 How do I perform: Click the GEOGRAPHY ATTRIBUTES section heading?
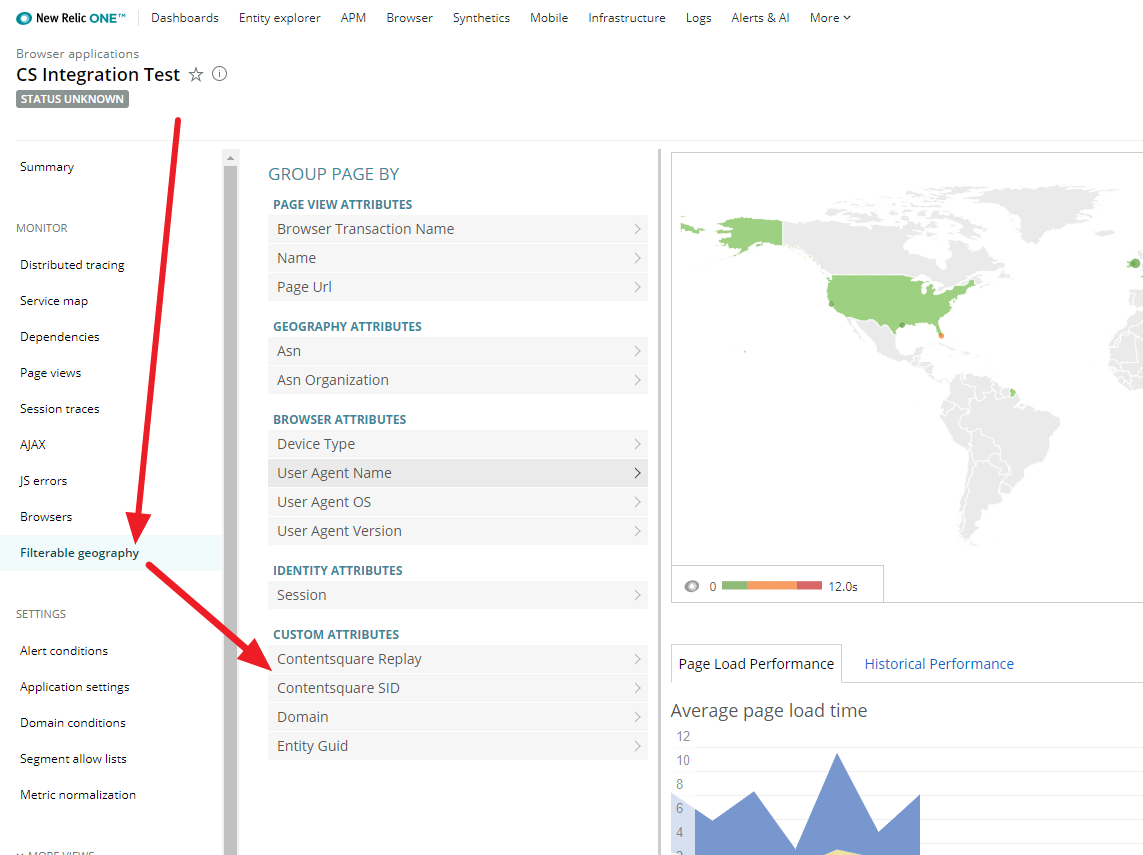coord(348,327)
